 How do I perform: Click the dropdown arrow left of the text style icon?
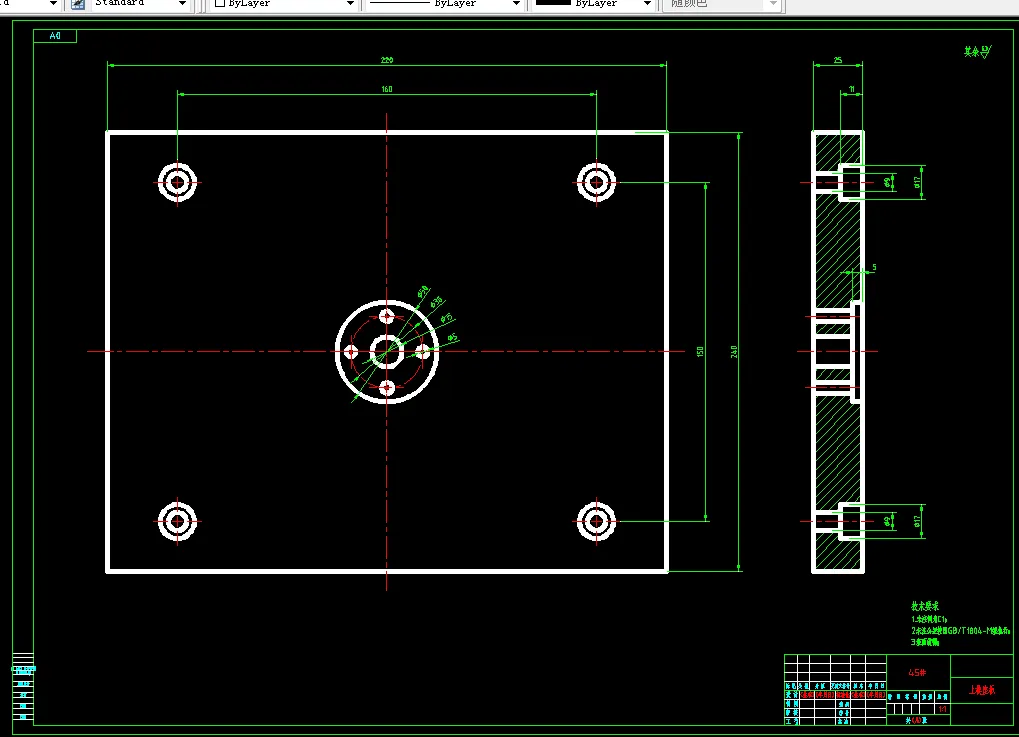(x=53, y=4)
